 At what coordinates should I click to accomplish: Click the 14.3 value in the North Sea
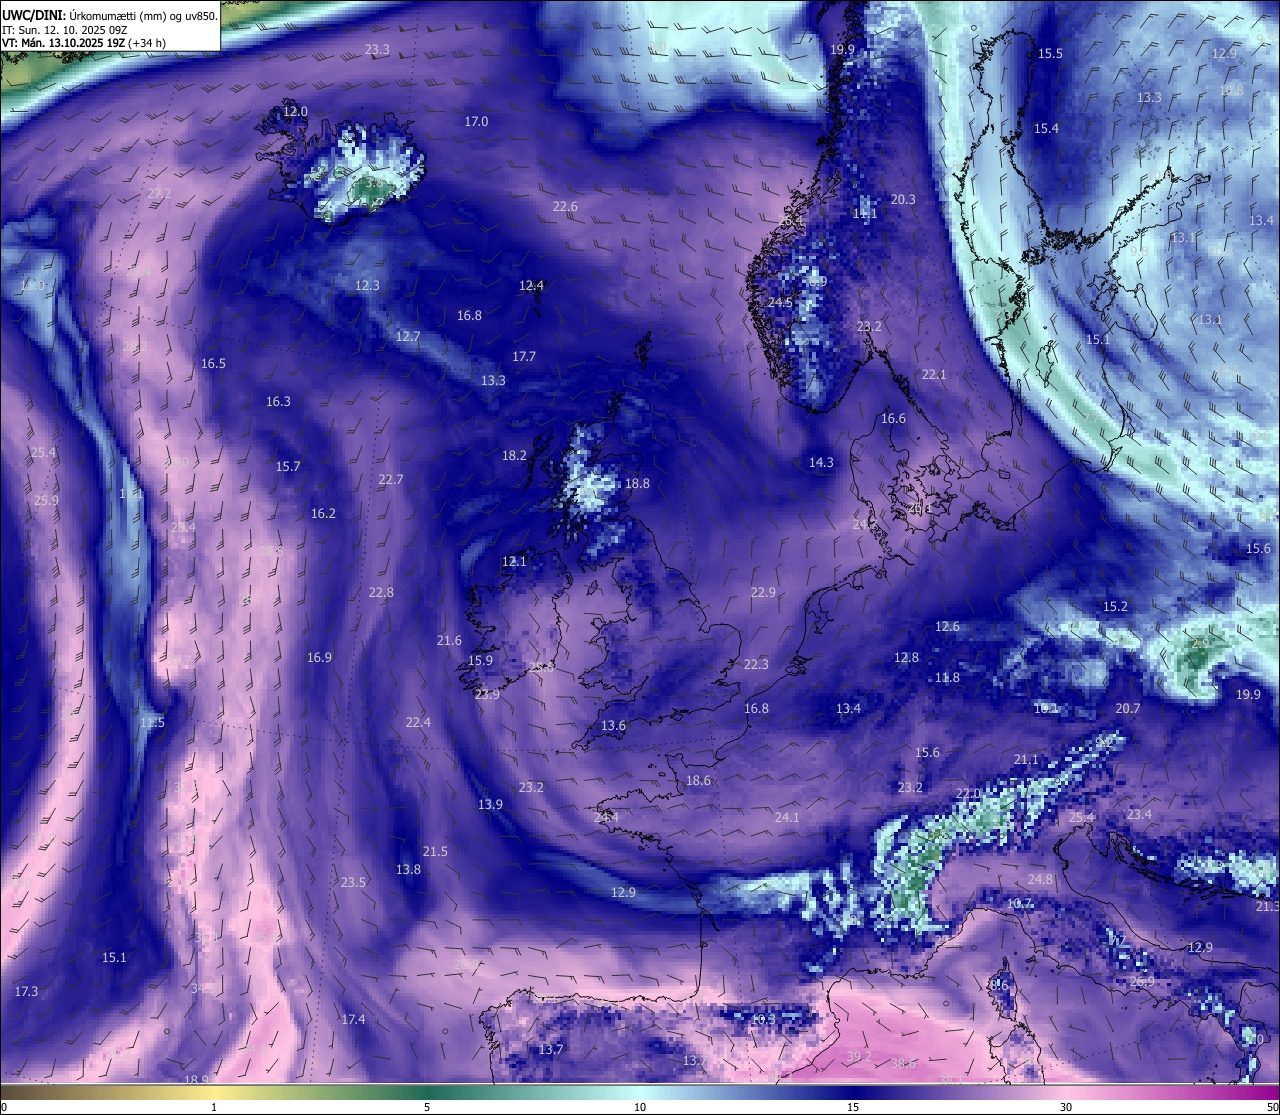(x=821, y=463)
